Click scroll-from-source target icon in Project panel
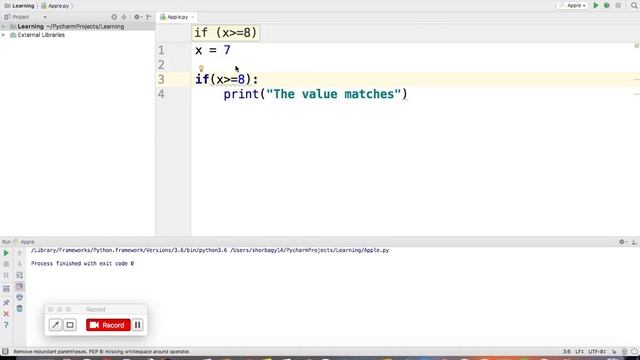The image size is (640, 360). tap(114, 17)
